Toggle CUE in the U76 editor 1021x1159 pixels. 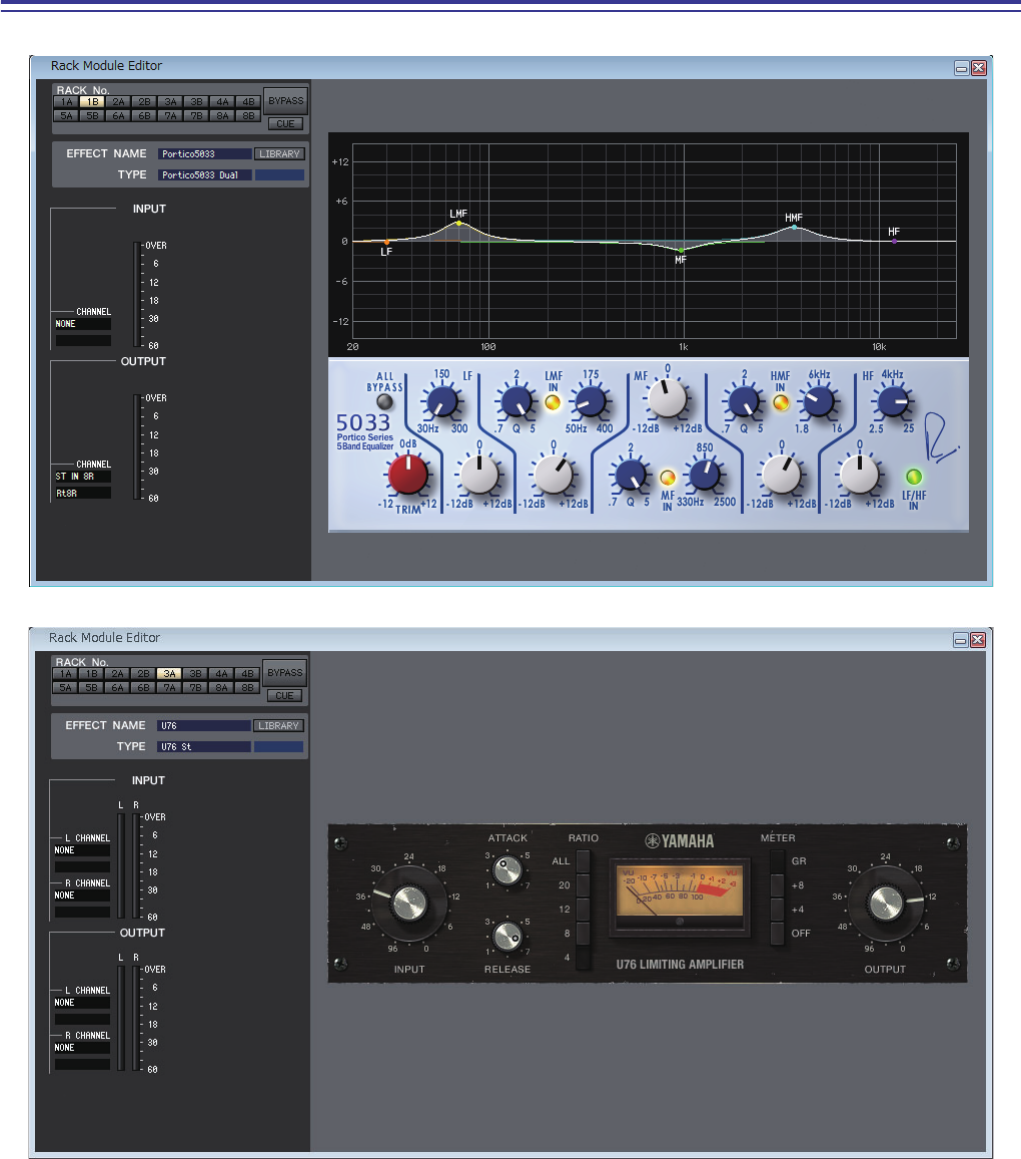[285, 696]
